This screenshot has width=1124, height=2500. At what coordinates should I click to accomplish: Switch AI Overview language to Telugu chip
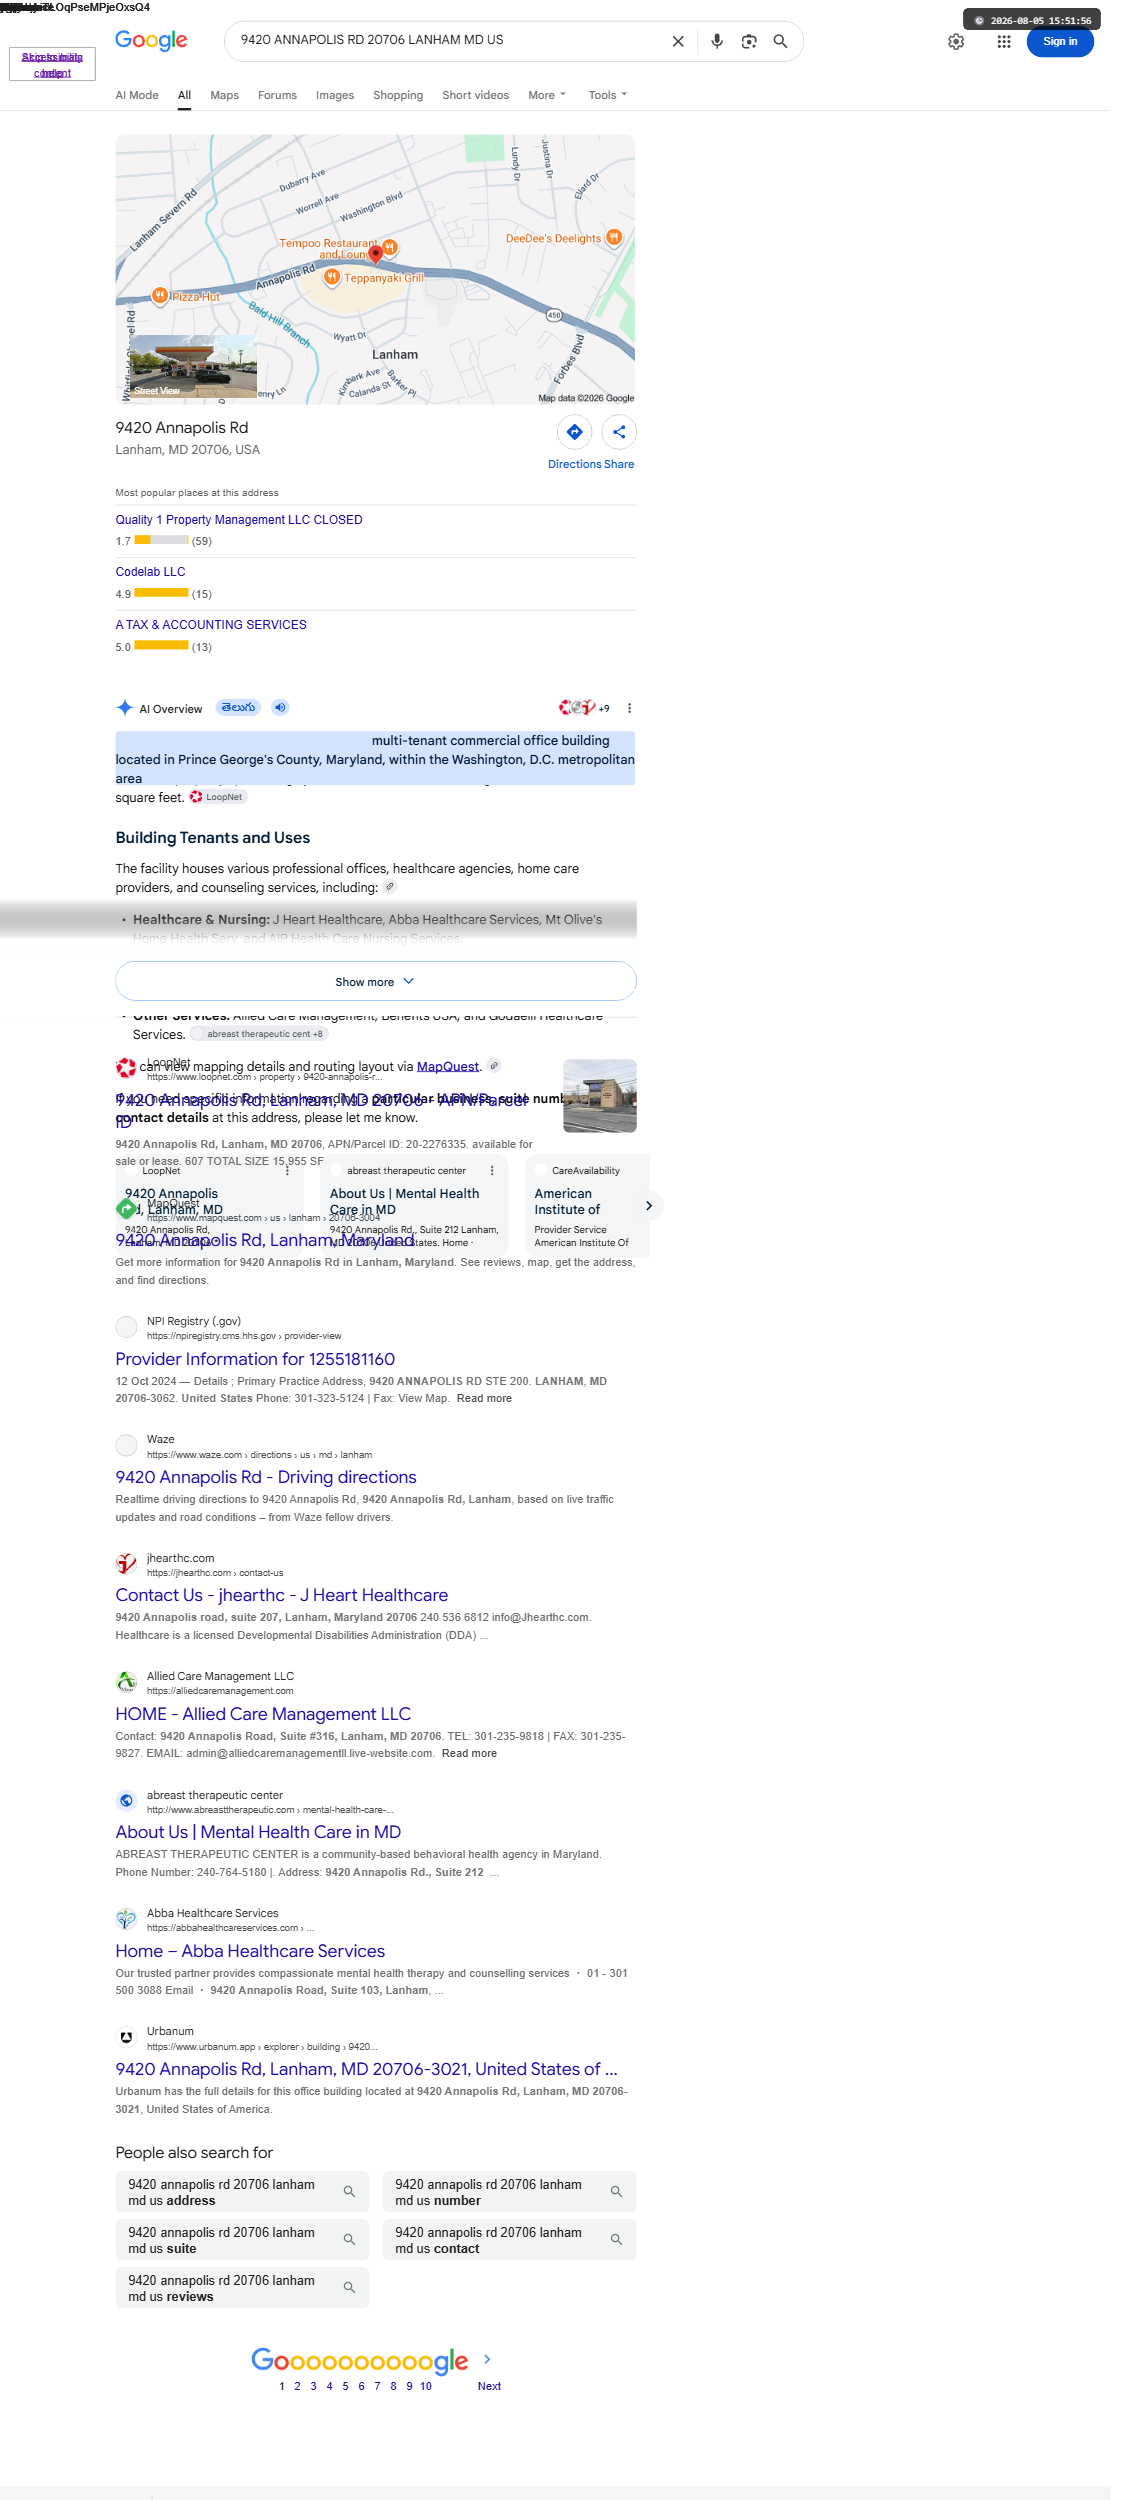[x=238, y=707]
